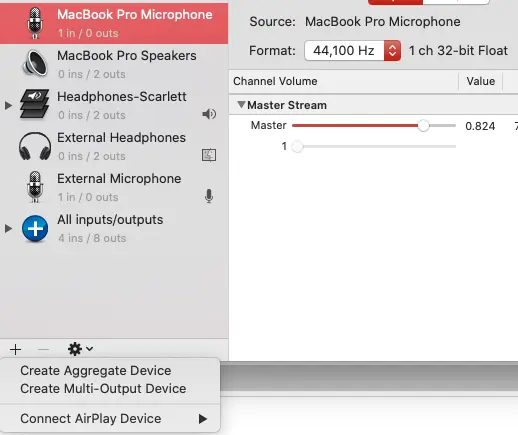Click the Master volume slider handle
The width and height of the screenshot is (518, 435).
(x=423, y=126)
